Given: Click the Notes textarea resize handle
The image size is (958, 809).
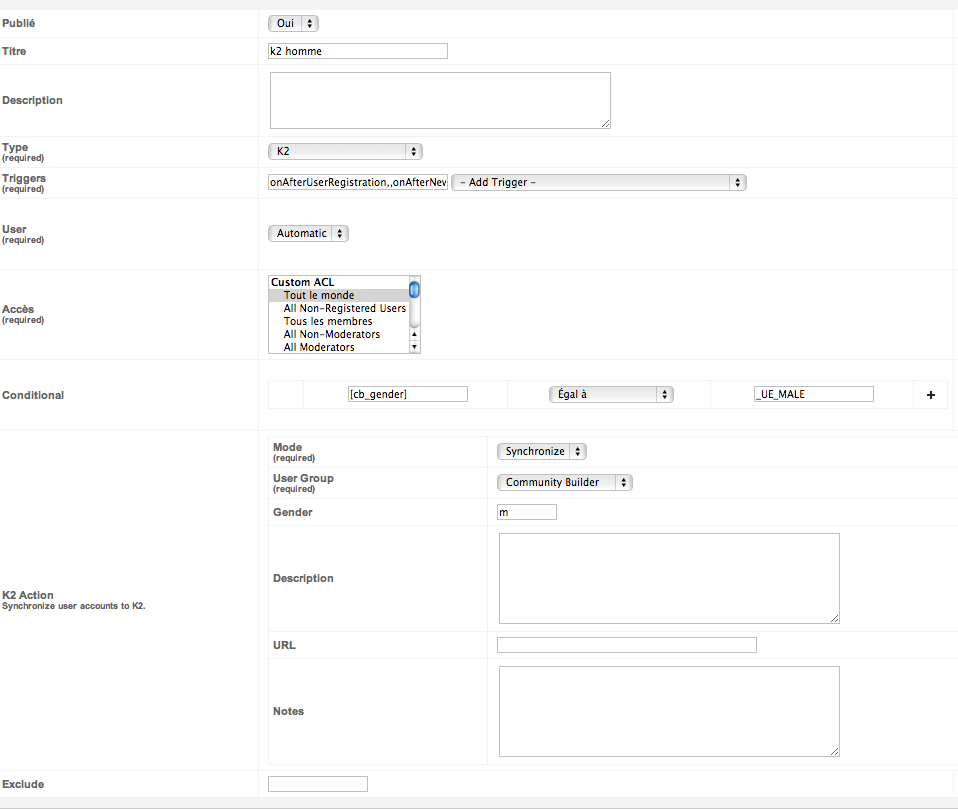Looking at the screenshot, I should click(835, 752).
